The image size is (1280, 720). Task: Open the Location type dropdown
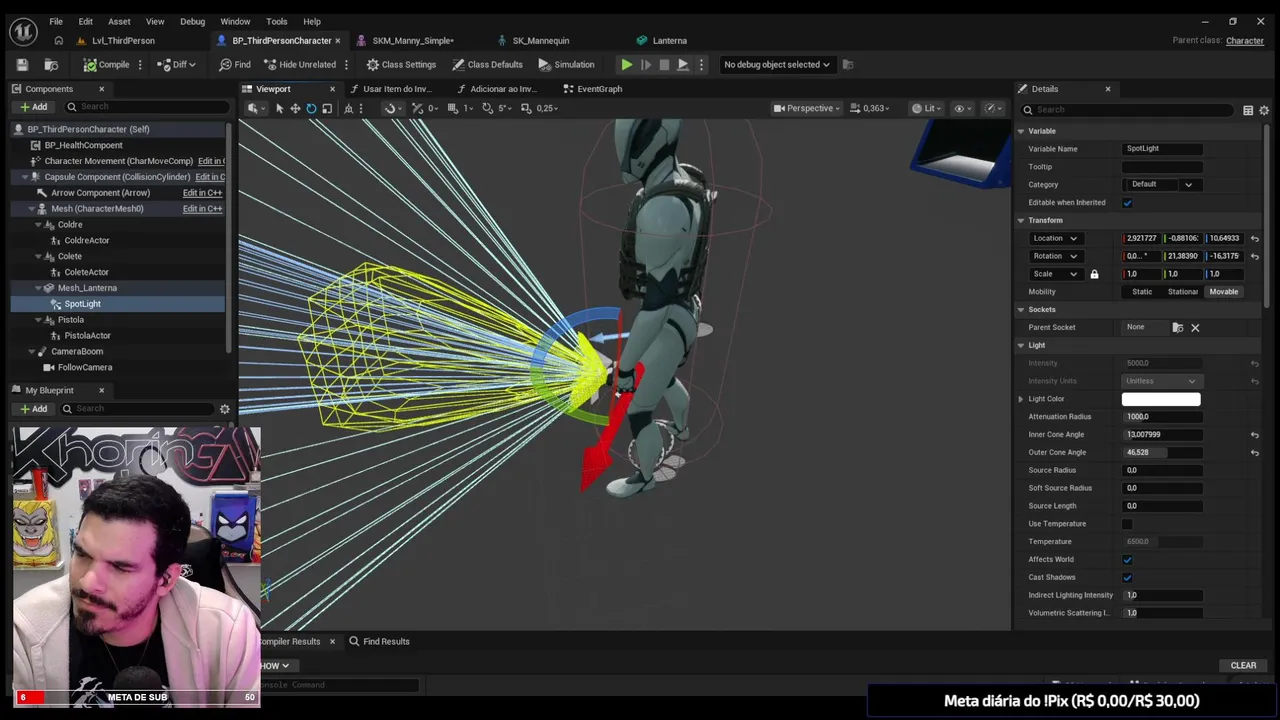(x=1056, y=238)
